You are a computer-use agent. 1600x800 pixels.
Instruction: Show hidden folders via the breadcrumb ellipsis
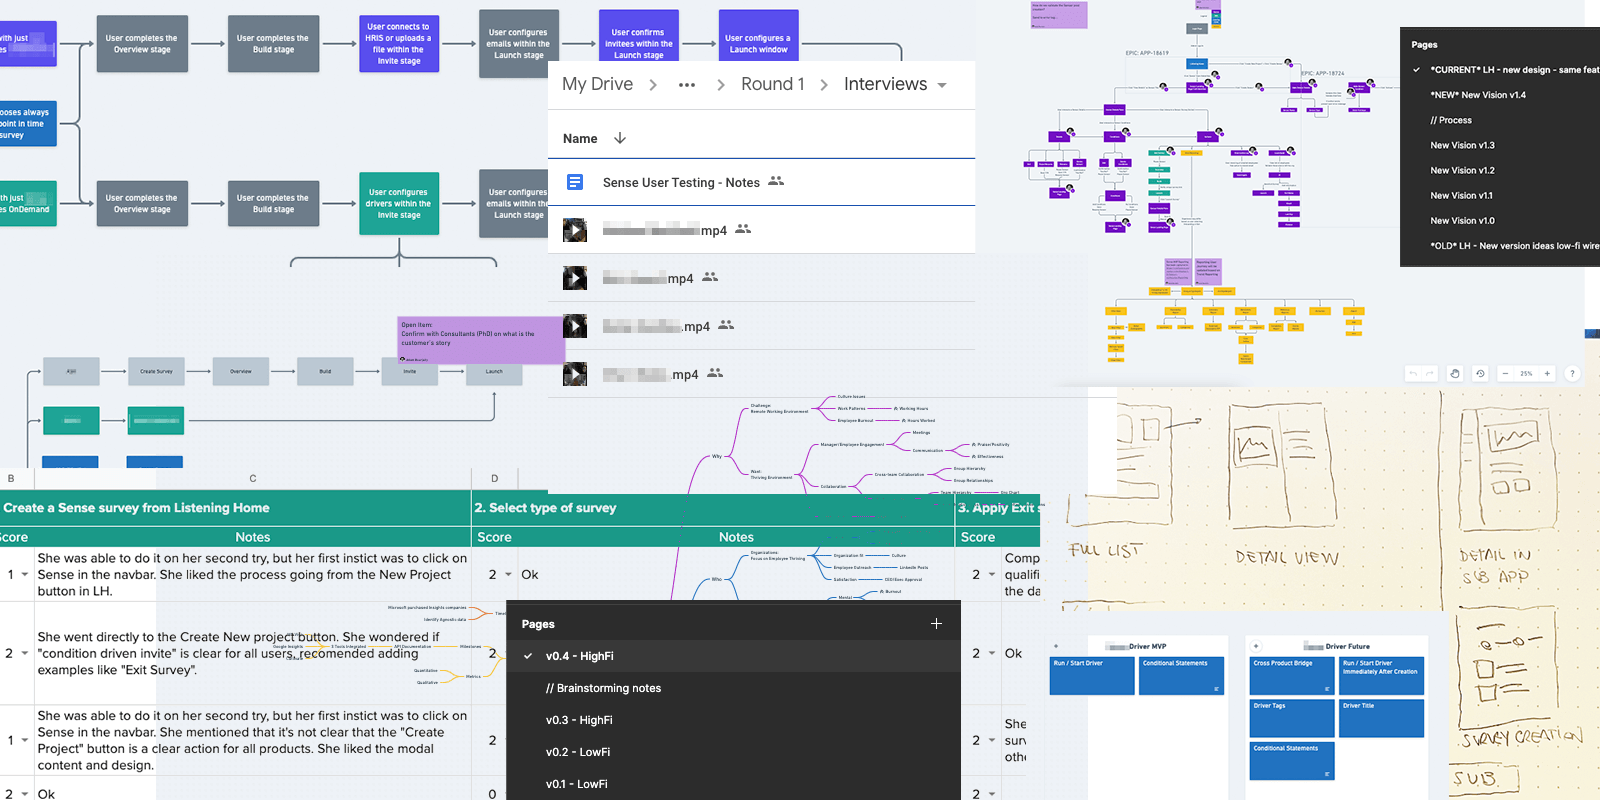[x=686, y=85]
